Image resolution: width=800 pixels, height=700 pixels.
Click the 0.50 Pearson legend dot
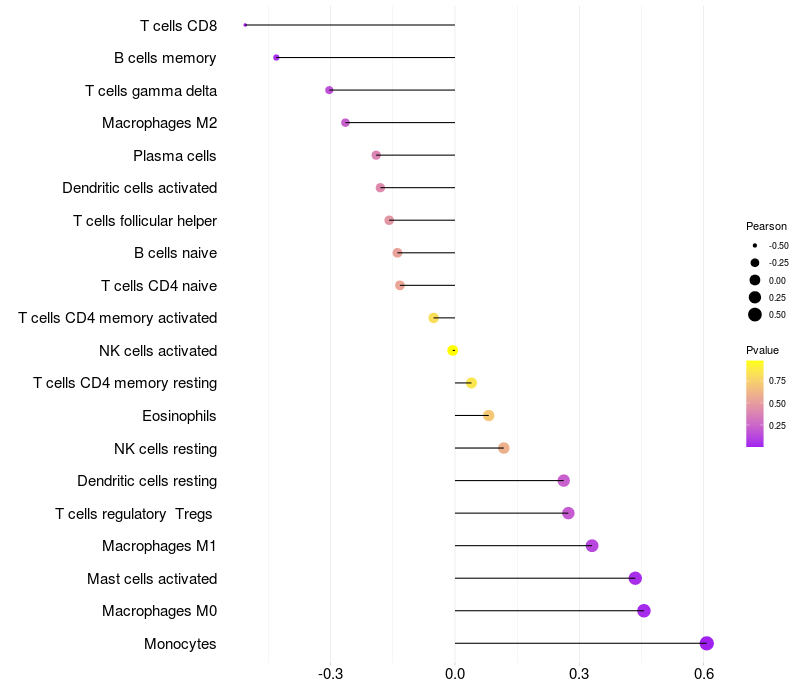click(x=755, y=315)
